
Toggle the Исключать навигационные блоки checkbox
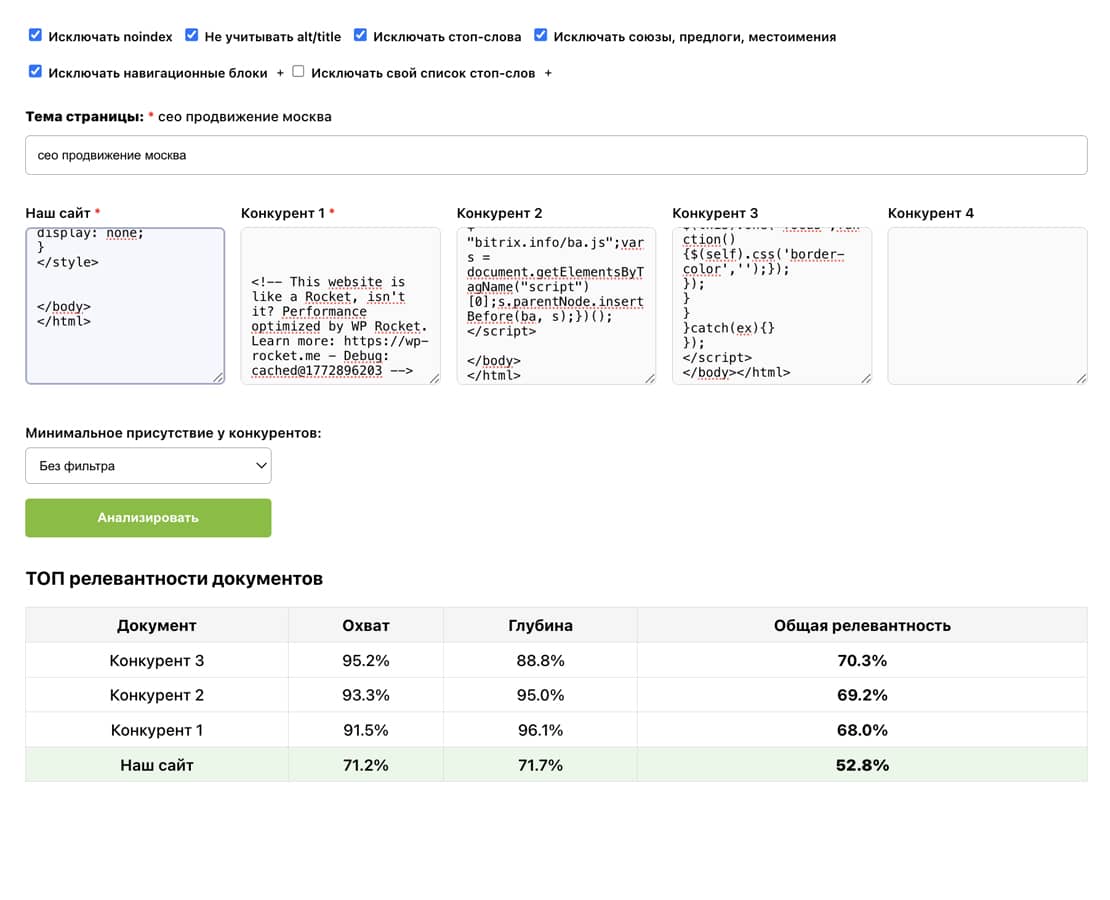point(35,71)
